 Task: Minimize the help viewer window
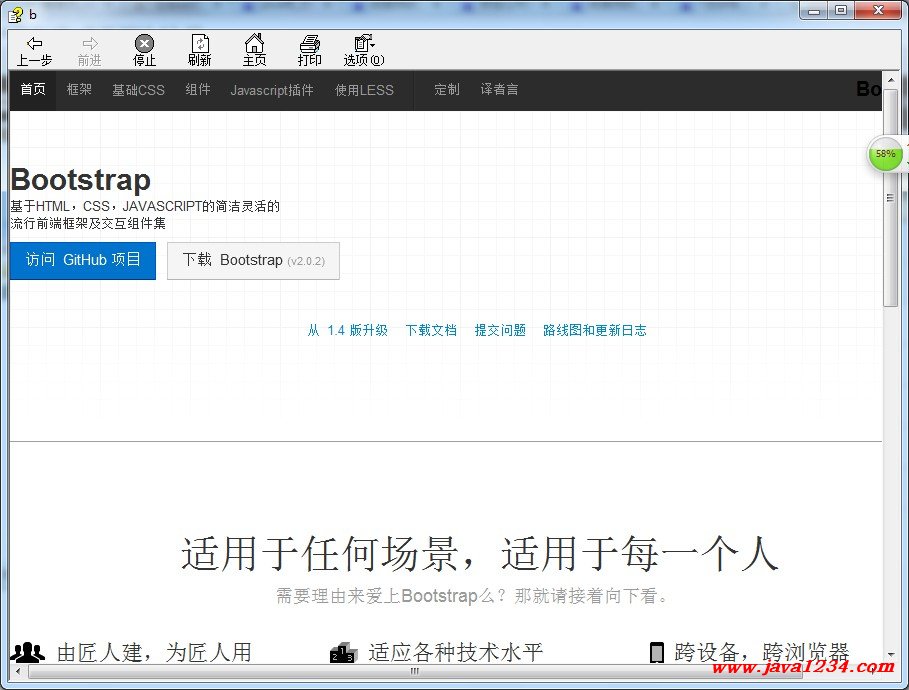(814, 11)
